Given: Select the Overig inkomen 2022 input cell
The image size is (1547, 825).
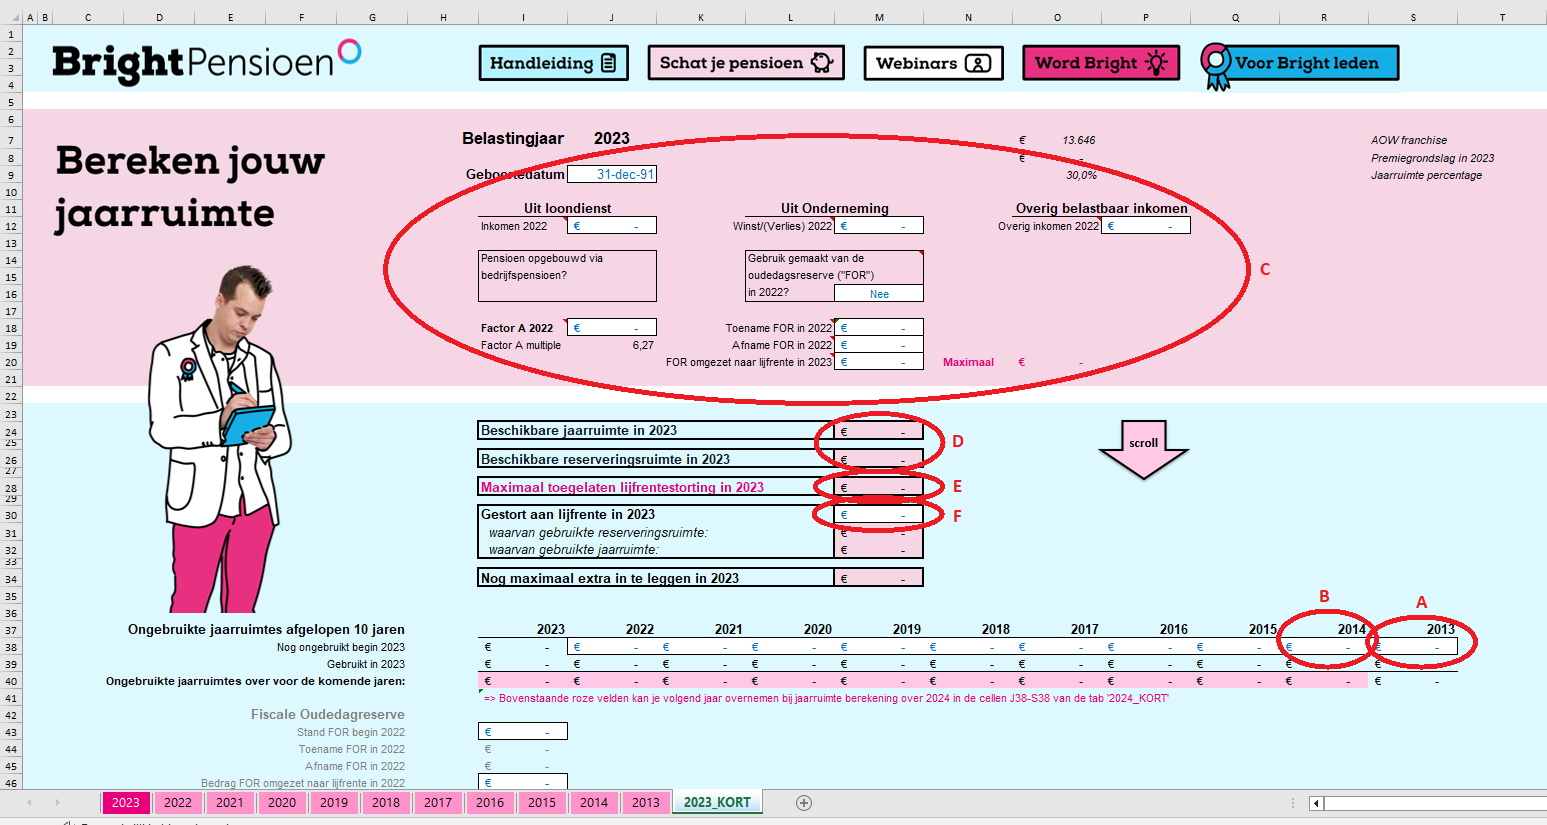Looking at the screenshot, I should (x=1146, y=226).
